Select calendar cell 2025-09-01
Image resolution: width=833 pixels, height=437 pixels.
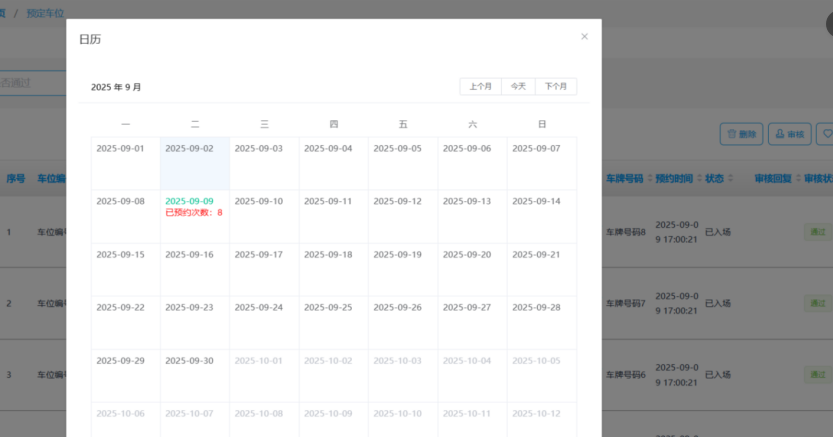pos(125,164)
